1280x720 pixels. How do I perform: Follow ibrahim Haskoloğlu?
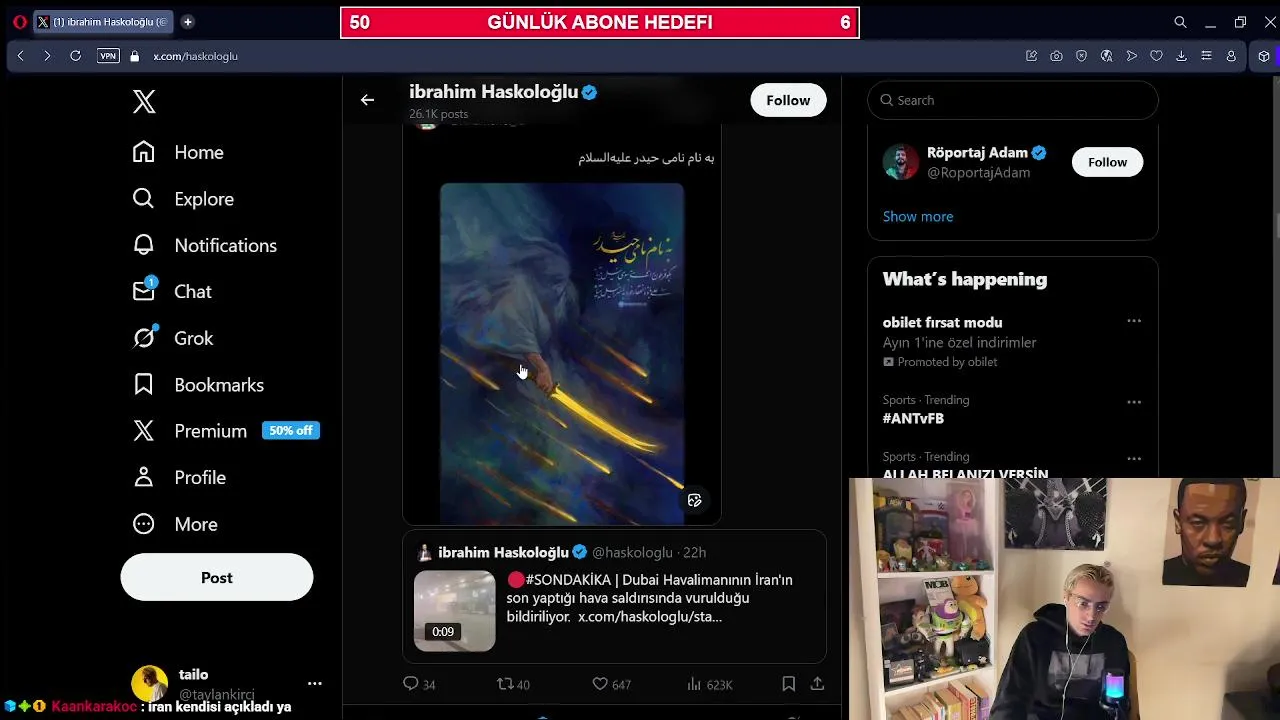(788, 100)
